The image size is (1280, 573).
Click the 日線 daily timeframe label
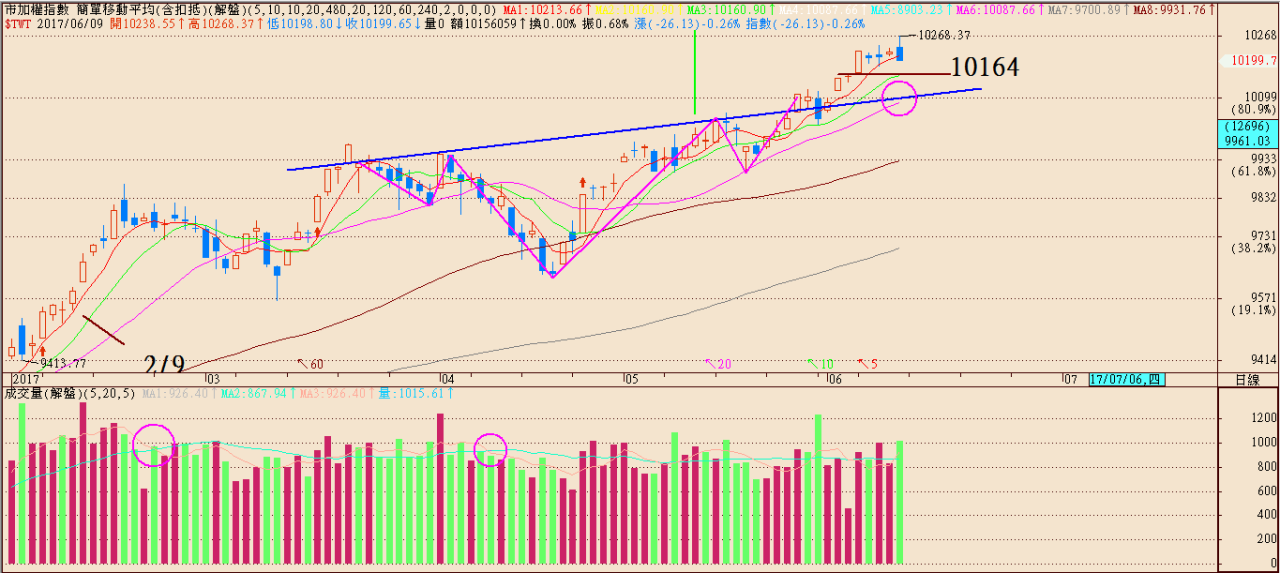[x=1247, y=380]
